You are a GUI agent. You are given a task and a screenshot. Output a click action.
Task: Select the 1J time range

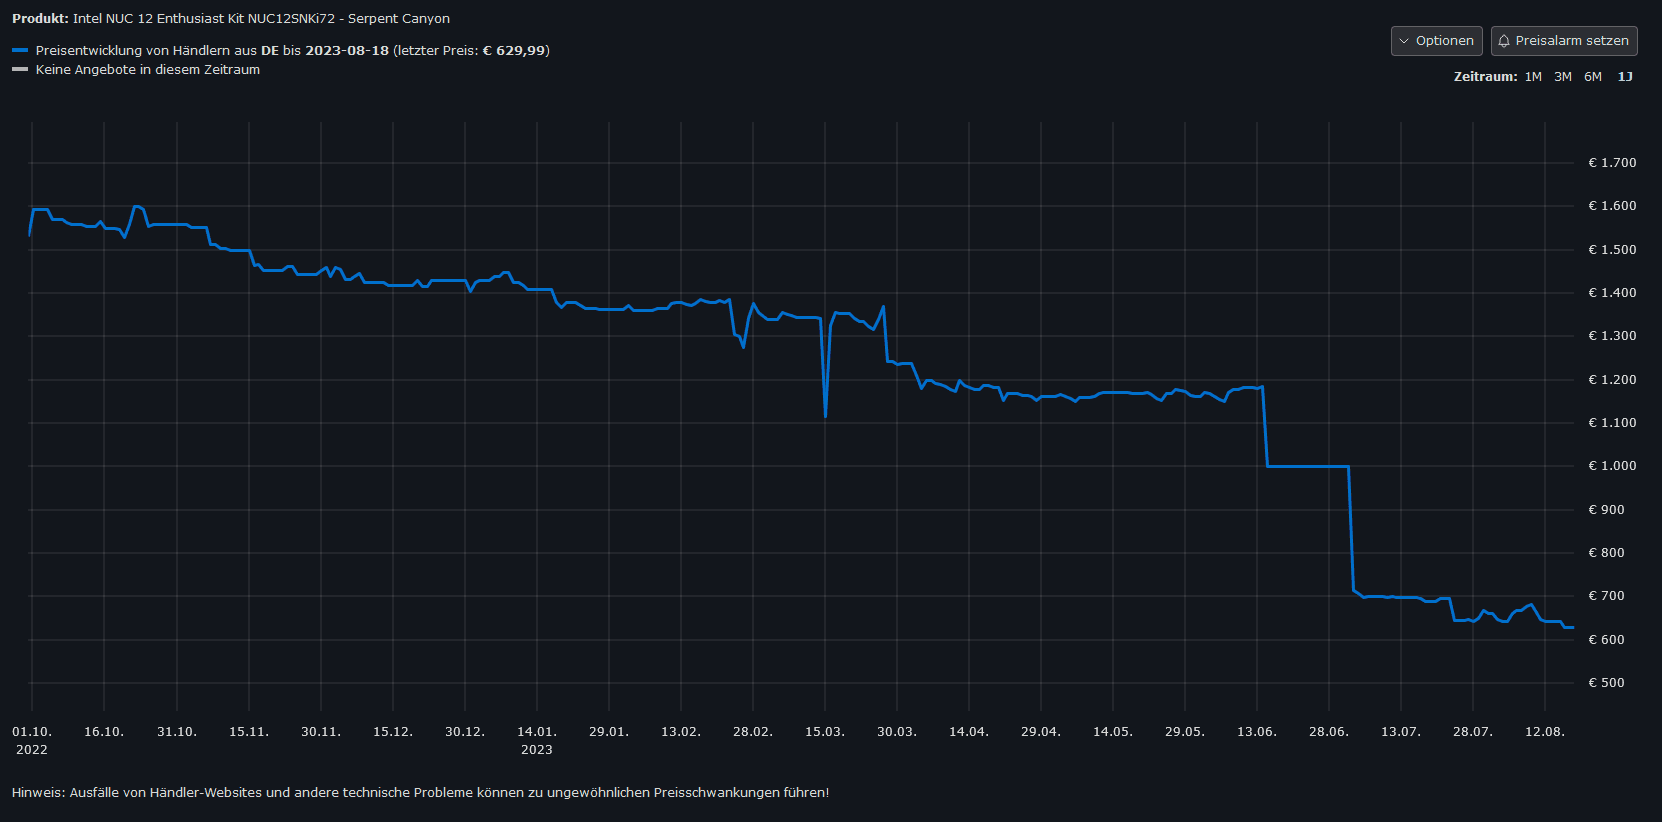[1625, 77]
